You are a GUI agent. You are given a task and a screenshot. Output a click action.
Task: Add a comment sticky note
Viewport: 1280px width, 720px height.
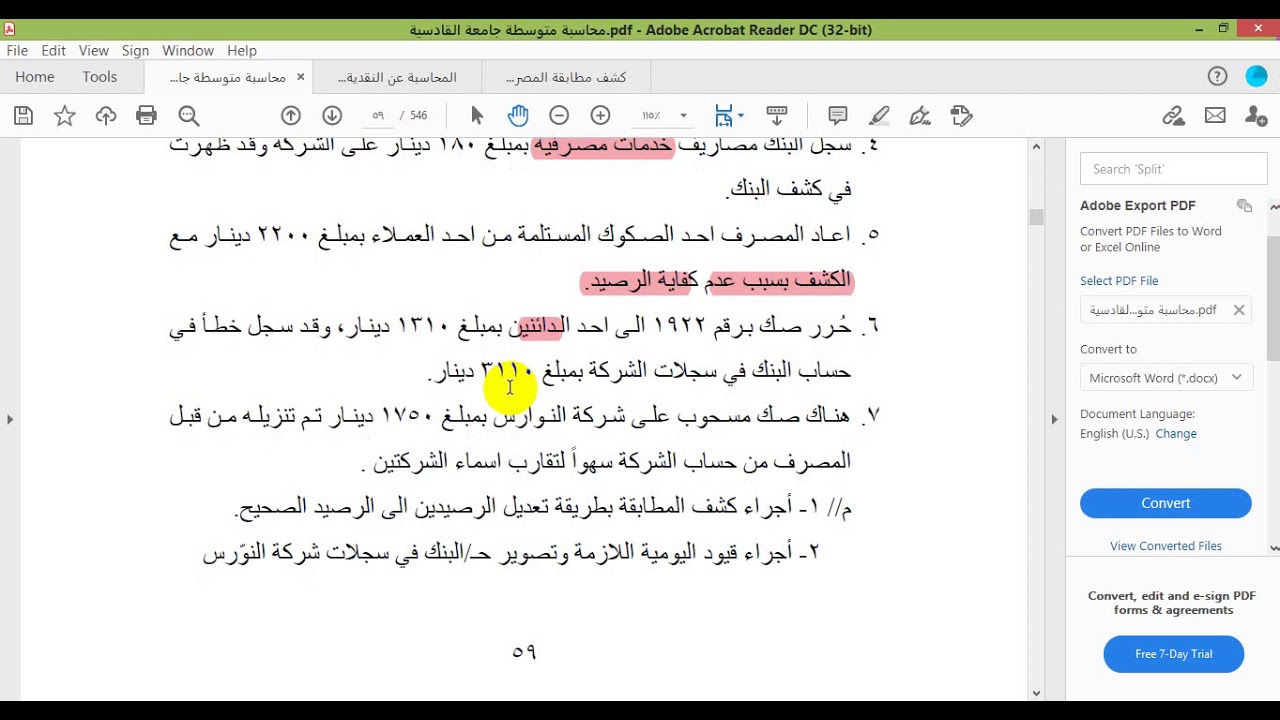pos(838,116)
